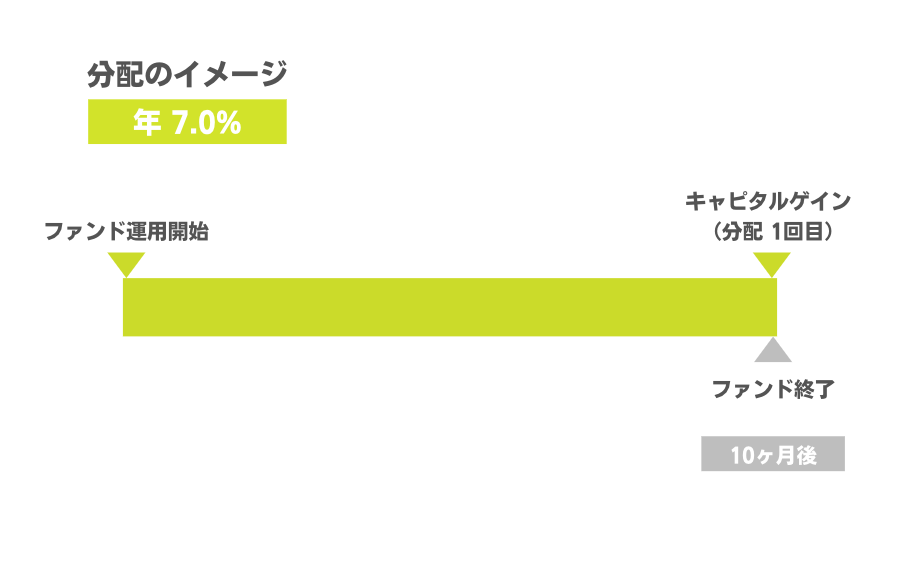Image resolution: width=900 pixels, height=570 pixels.
Task: Click the 月後 characters in the gray badge
Action: tap(796, 455)
